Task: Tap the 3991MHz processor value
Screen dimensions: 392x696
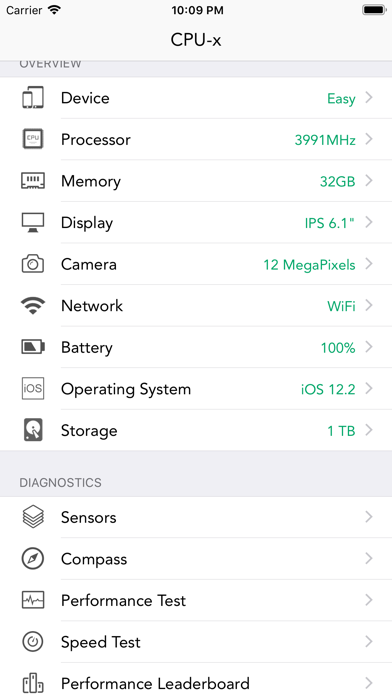Action: (x=325, y=140)
